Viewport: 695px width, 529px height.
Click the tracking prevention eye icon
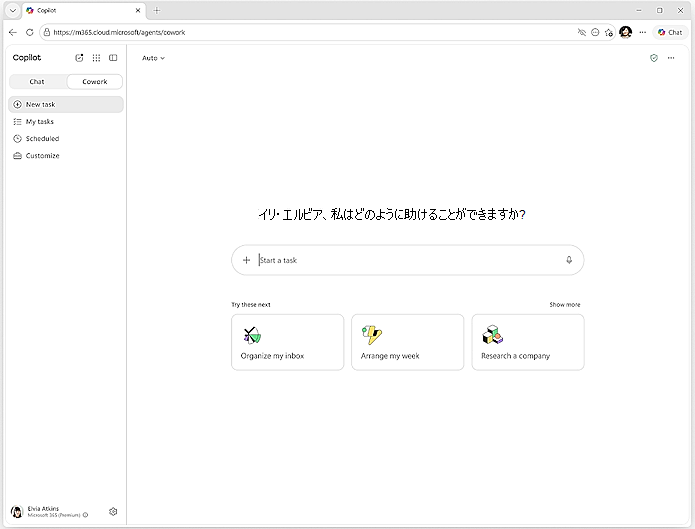(582, 32)
